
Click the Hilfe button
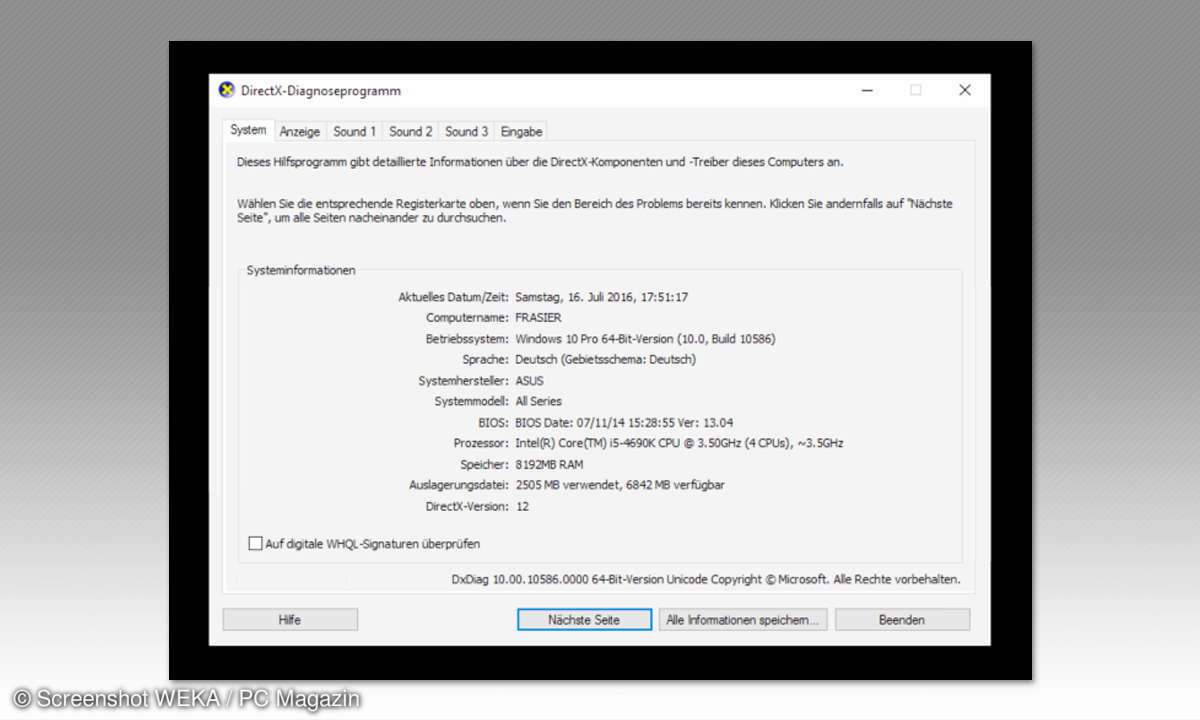(290, 620)
